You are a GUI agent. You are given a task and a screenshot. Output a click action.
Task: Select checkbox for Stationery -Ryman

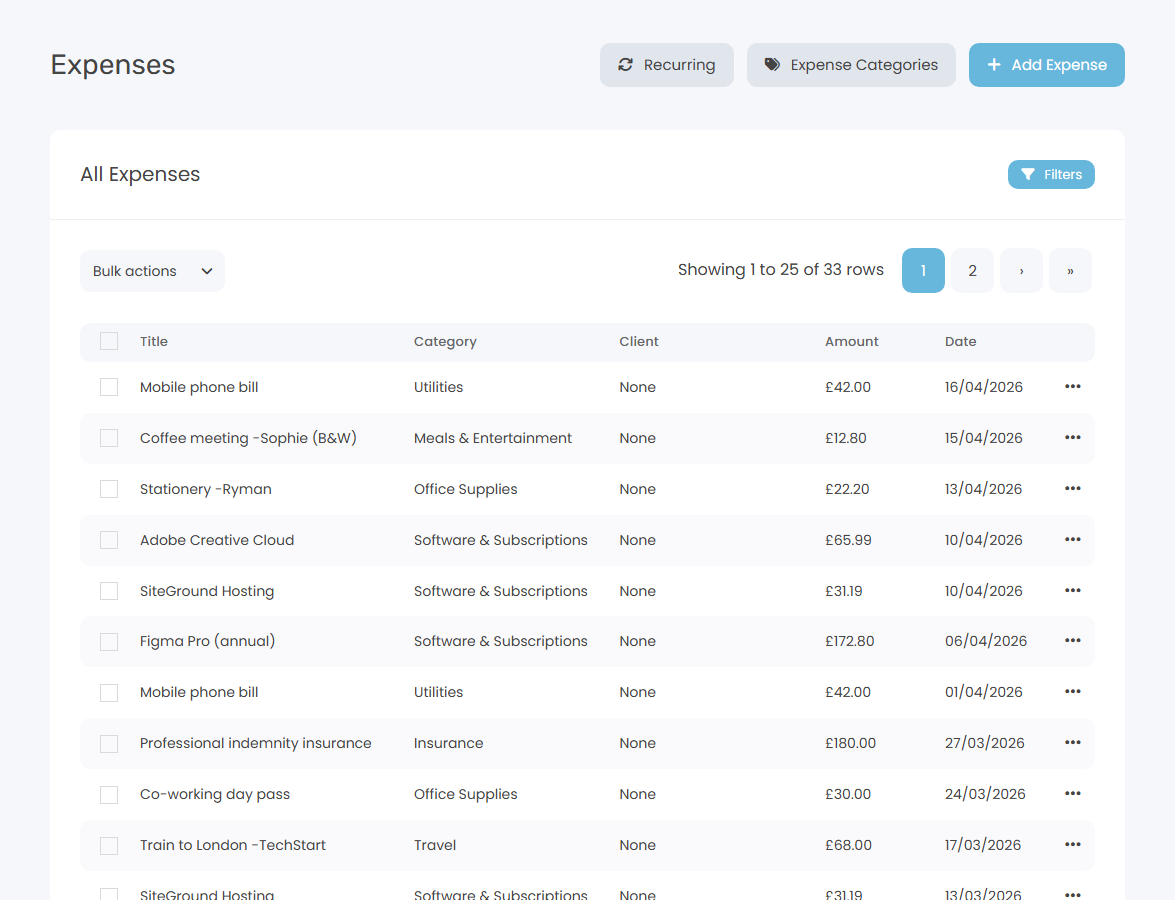coord(109,489)
